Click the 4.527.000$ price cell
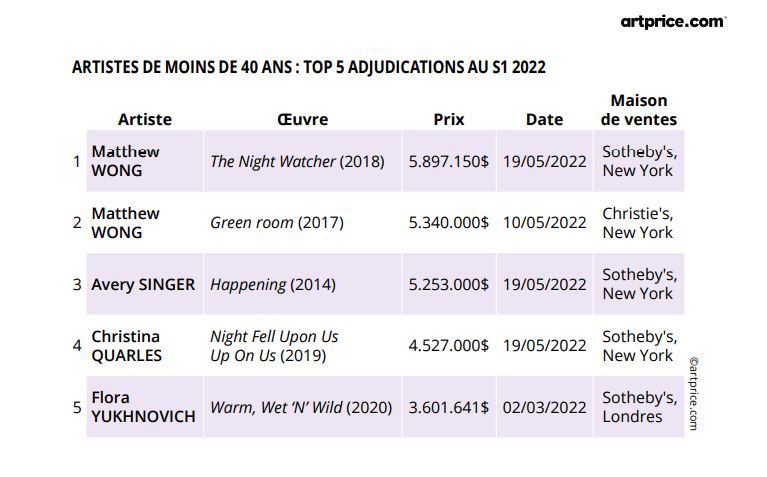The width and height of the screenshot is (767, 477). tap(448, 346)
